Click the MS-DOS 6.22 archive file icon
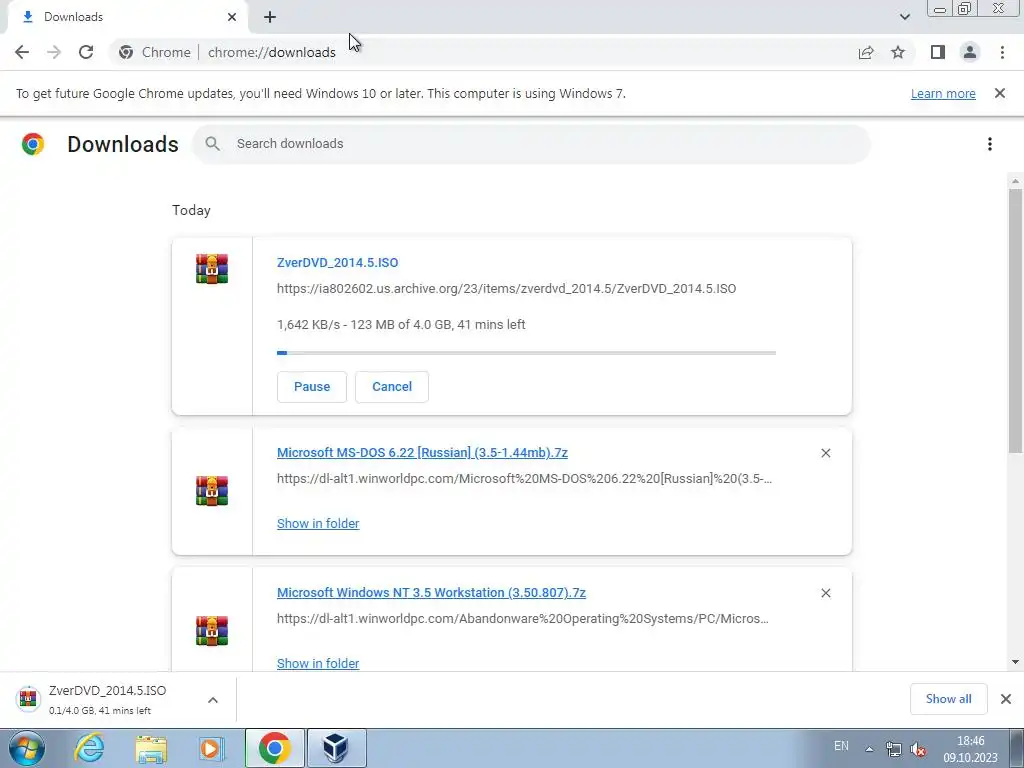The image size is (1024, 768). 212,490
